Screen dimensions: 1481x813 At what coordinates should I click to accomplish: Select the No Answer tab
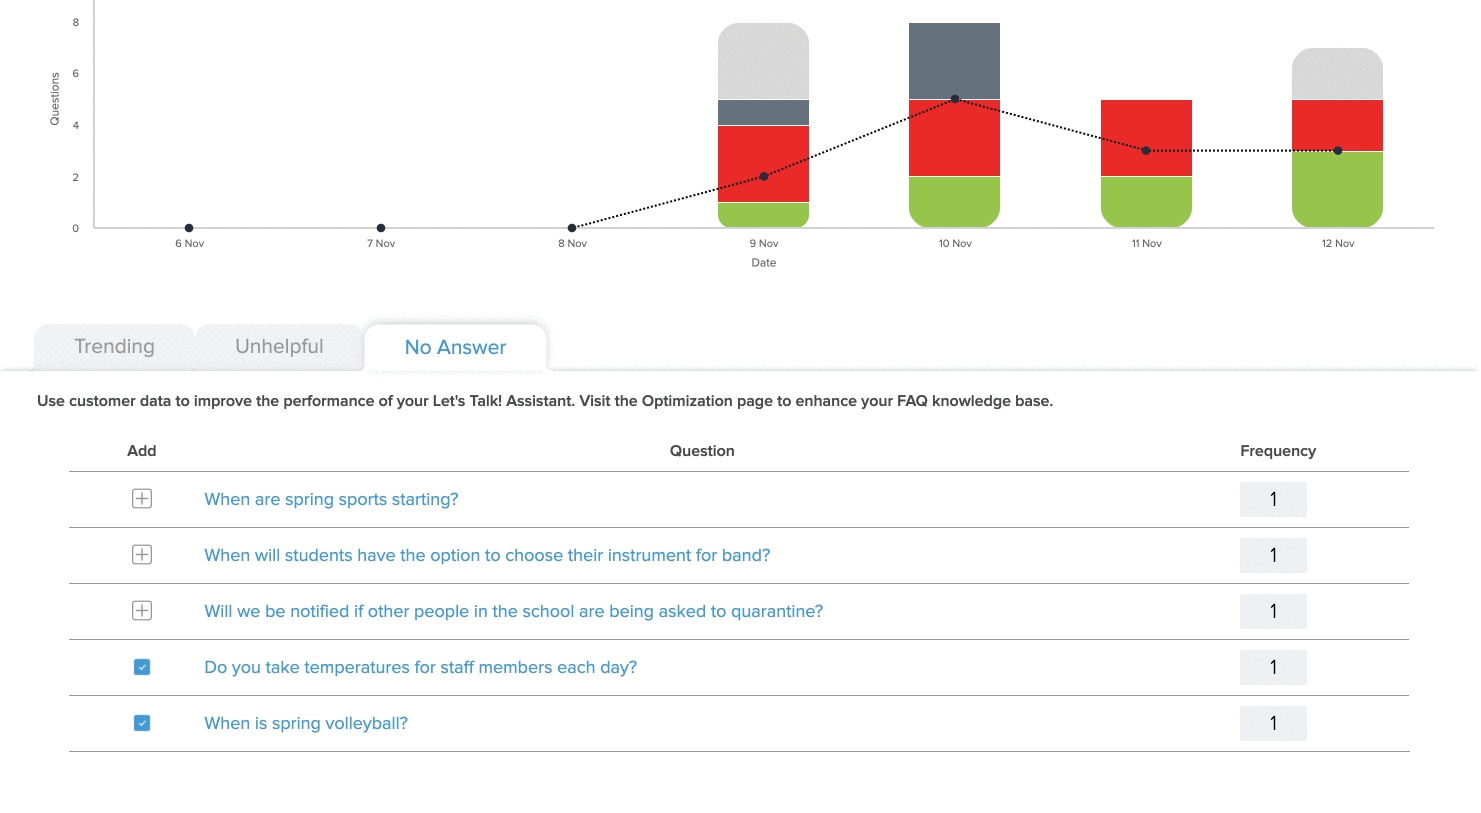pyautogui.click(x=455, y=347)
